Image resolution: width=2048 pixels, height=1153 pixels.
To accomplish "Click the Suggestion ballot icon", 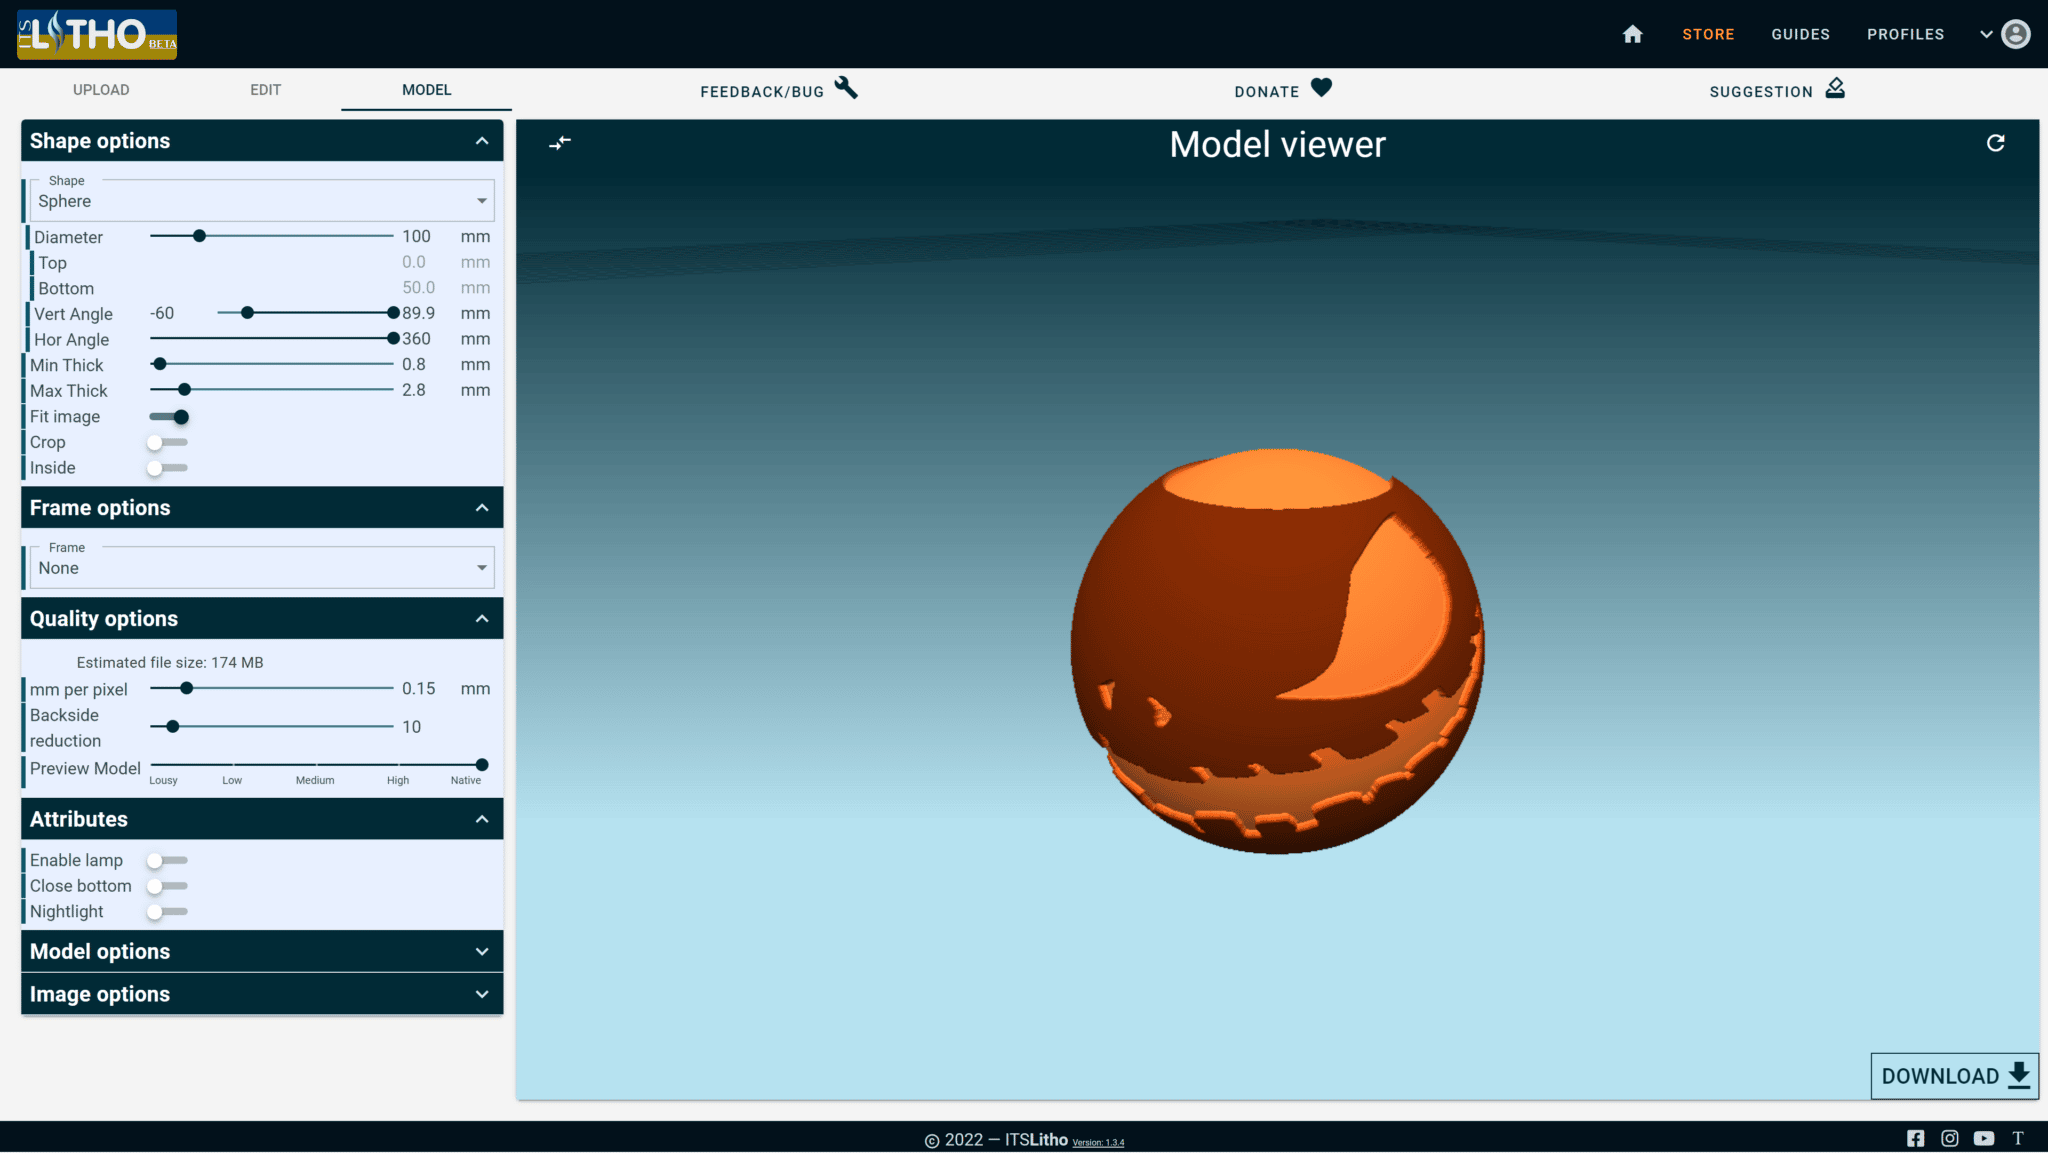I will (x=1835, y=88).
